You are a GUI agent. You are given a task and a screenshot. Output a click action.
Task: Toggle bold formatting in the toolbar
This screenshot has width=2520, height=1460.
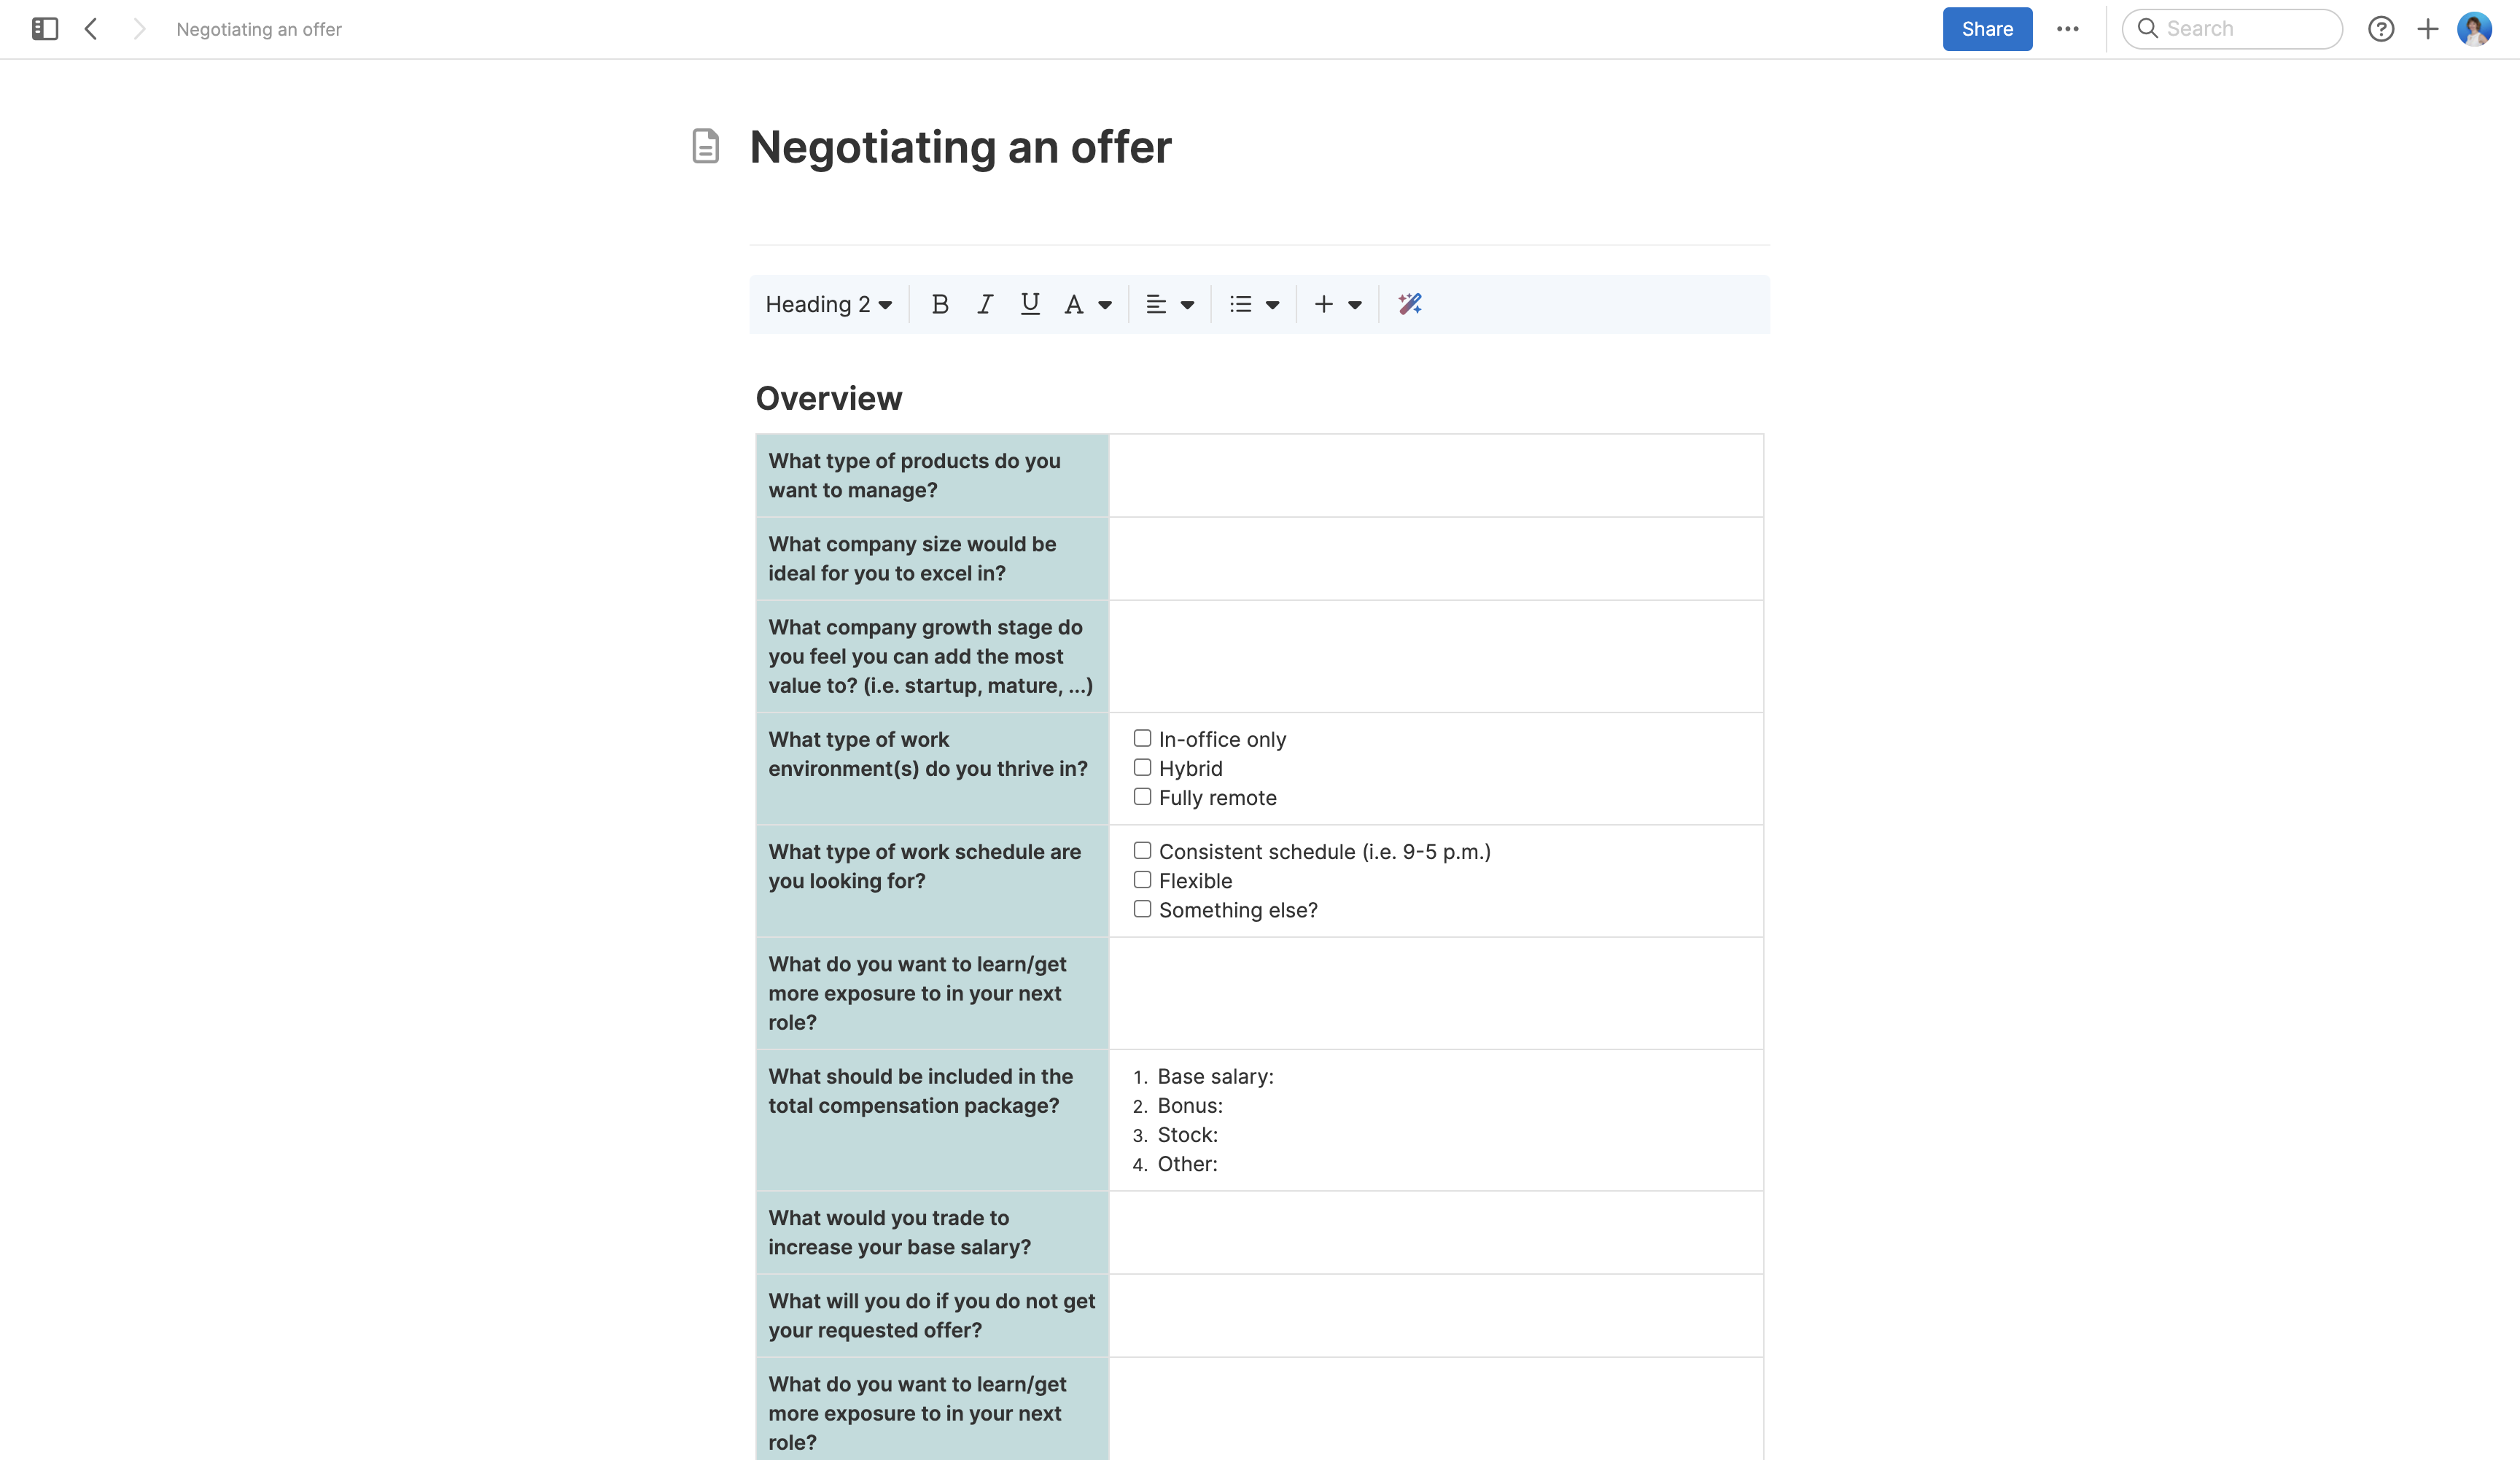(939, 304)
